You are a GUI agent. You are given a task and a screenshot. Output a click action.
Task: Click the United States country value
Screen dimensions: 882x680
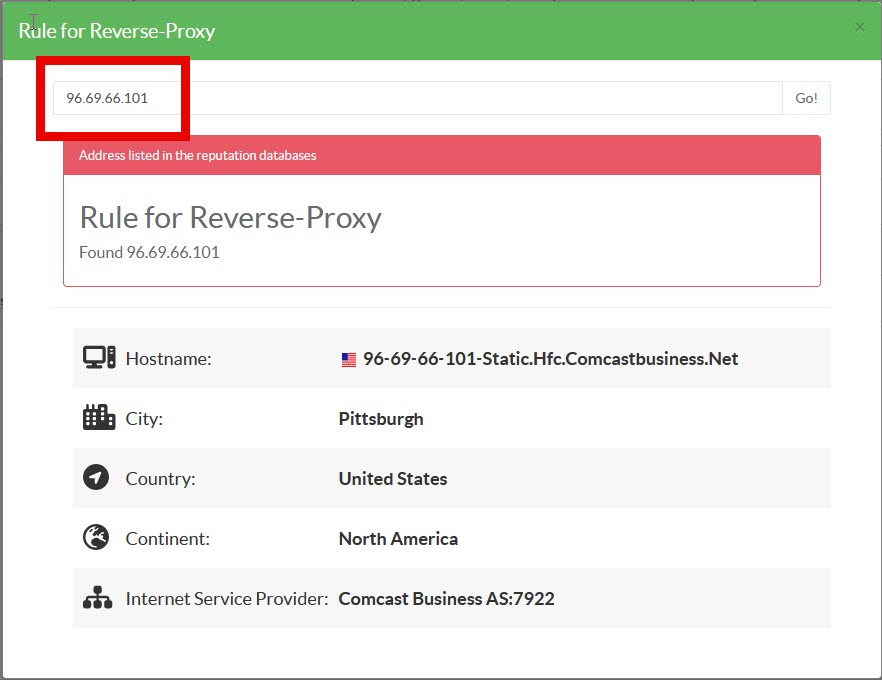(393, 479)
